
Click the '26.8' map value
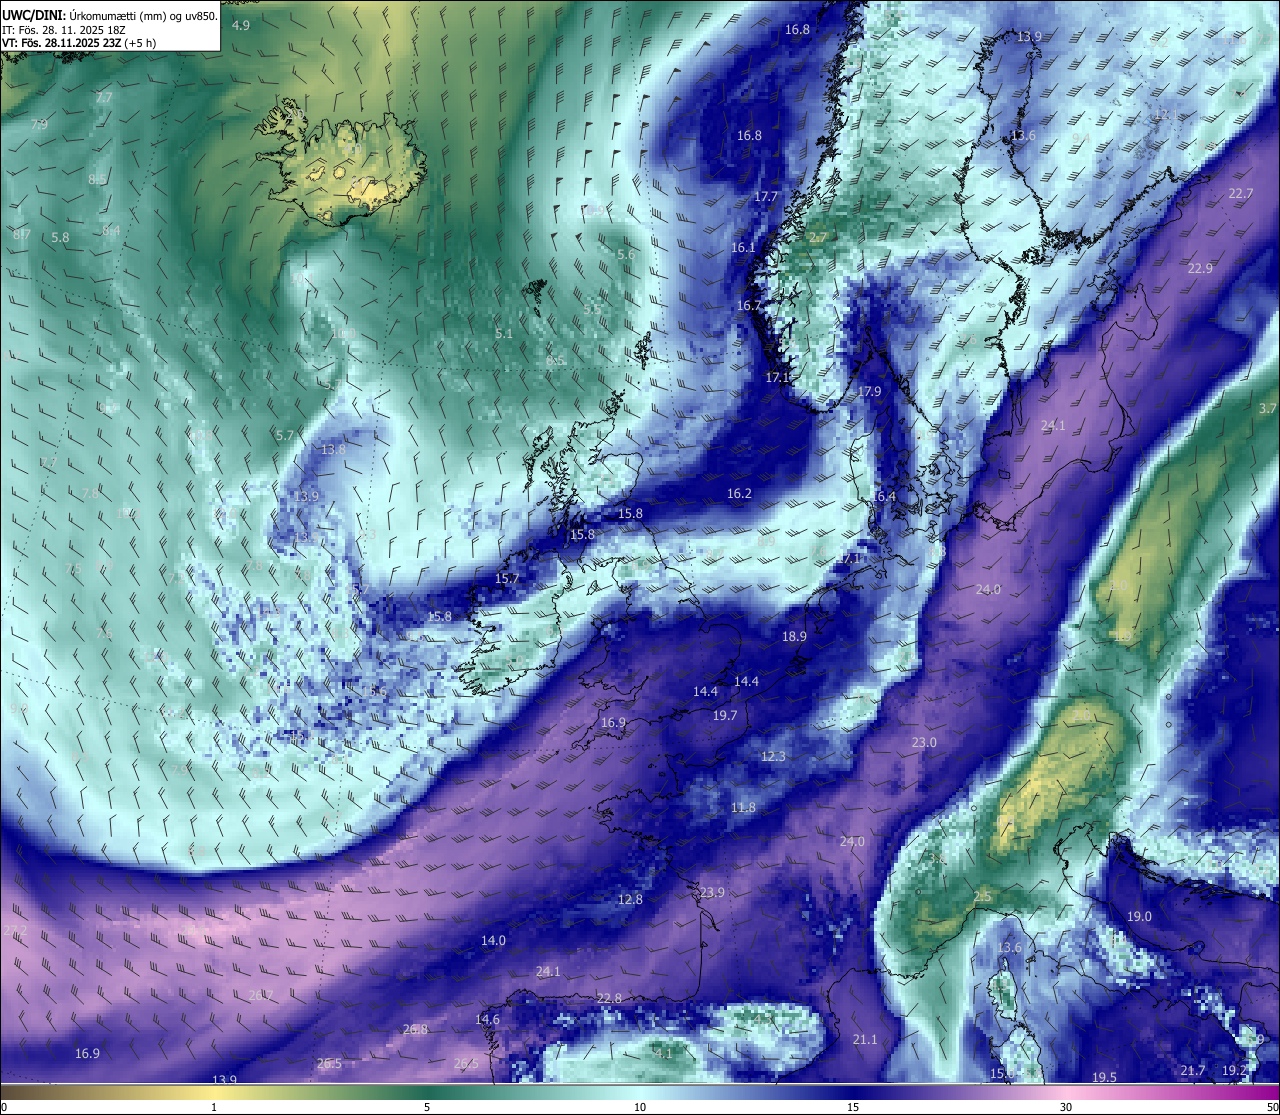pos(415,1030)
